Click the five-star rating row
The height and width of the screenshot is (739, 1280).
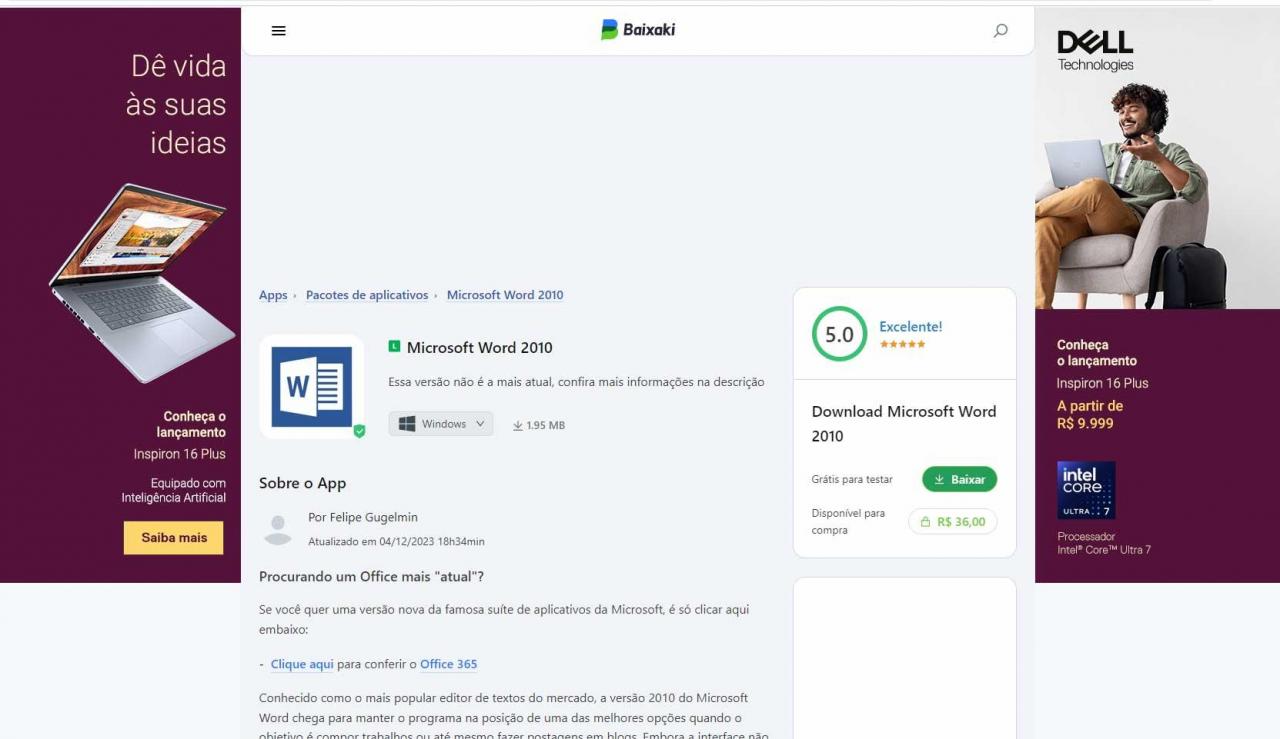click(x=902, y=344)
